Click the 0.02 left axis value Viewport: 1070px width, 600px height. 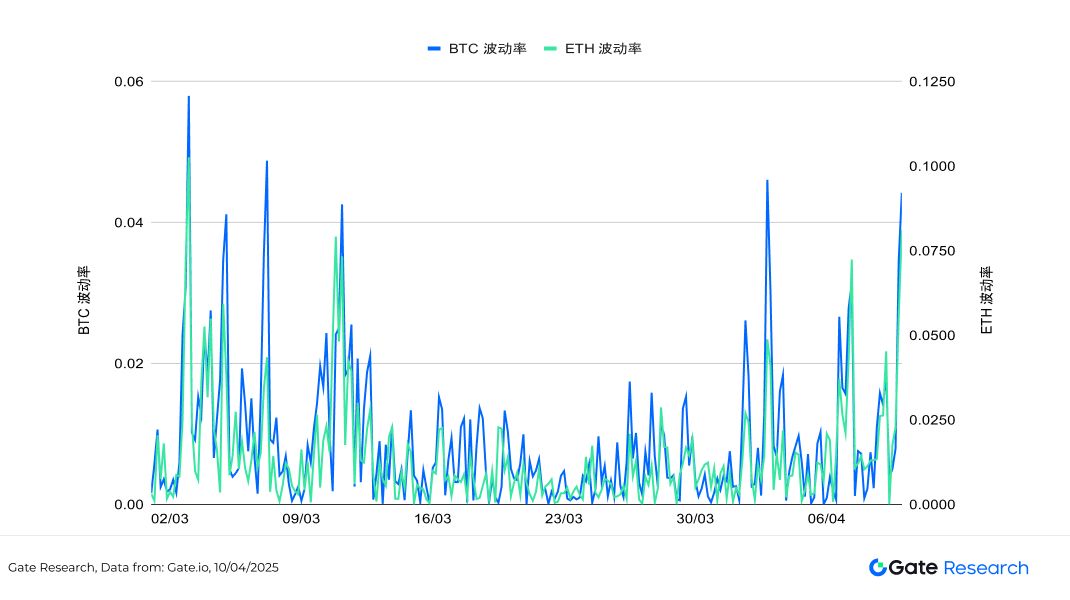129,363
